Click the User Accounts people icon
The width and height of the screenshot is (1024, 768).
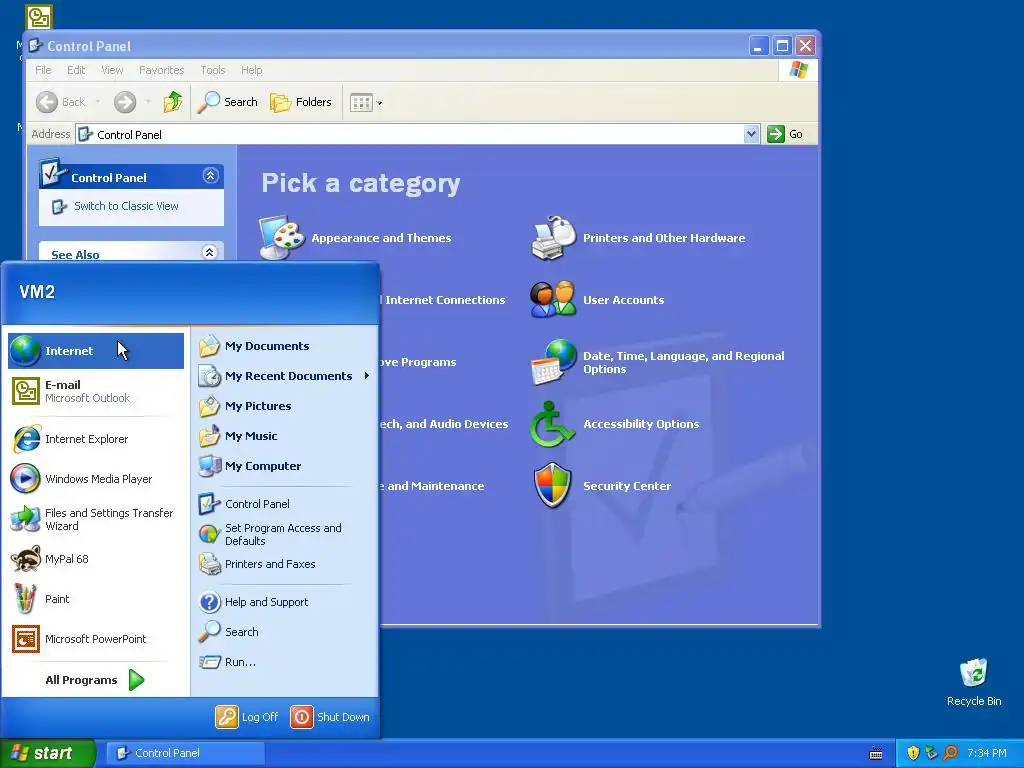pyautogui.click(x=552, y=299)
